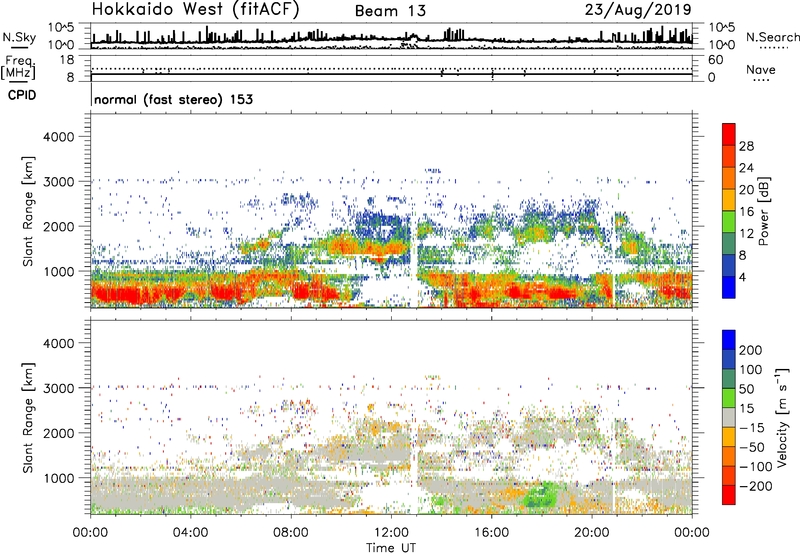
Task: Click the '200' velocity colorbar label
Action: tap(751, 350)
